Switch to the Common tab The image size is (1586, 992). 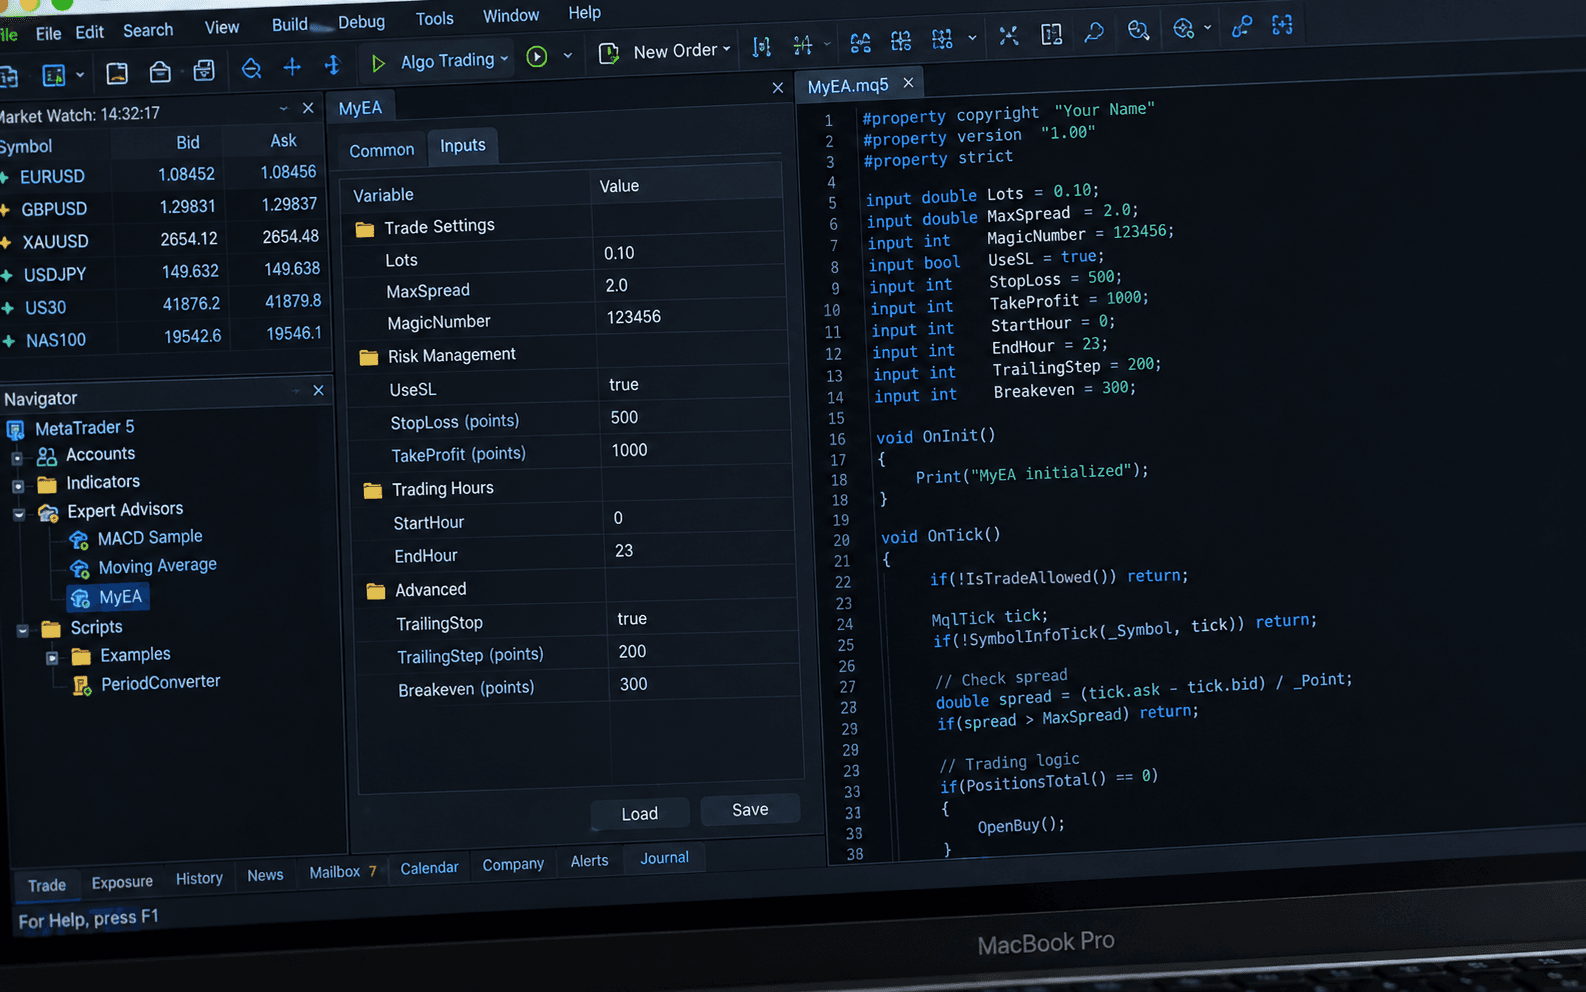[x=382, y=150]
